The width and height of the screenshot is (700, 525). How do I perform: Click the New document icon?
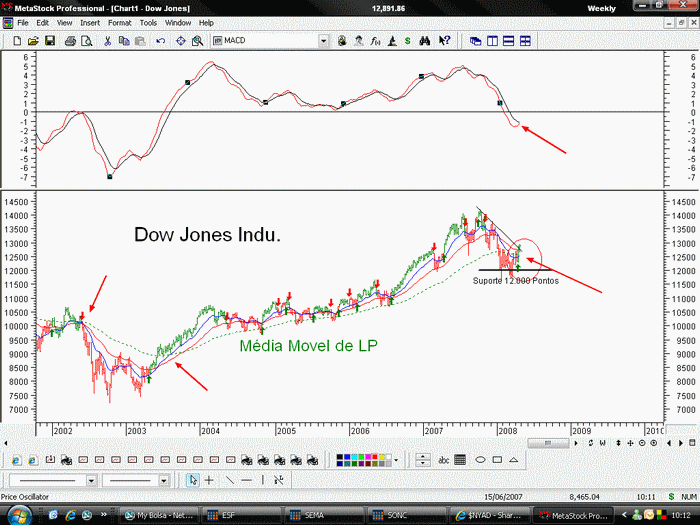(17, 41)
